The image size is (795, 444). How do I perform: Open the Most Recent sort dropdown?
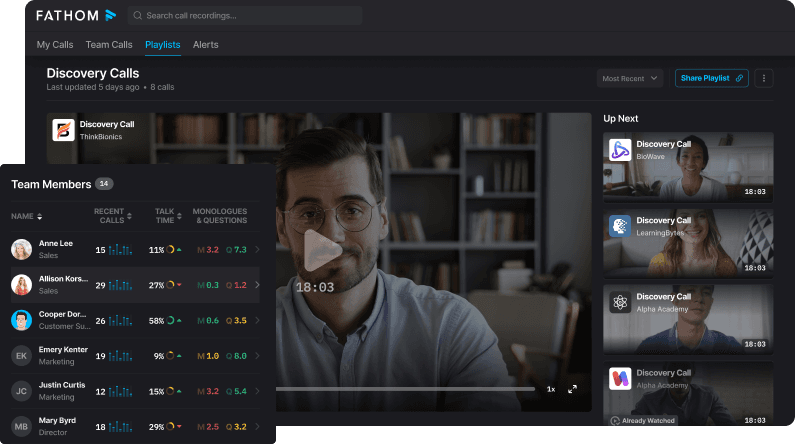point(630,78)
